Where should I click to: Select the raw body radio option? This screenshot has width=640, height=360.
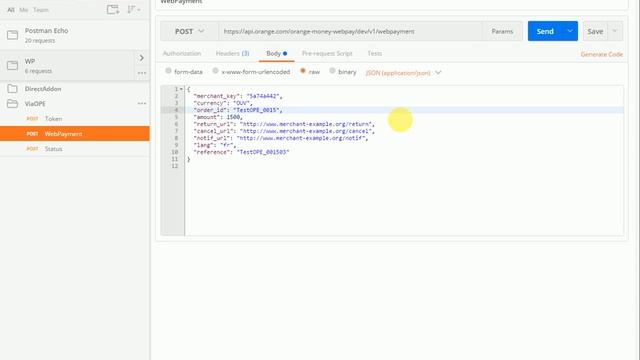click(x=303, y=71)
